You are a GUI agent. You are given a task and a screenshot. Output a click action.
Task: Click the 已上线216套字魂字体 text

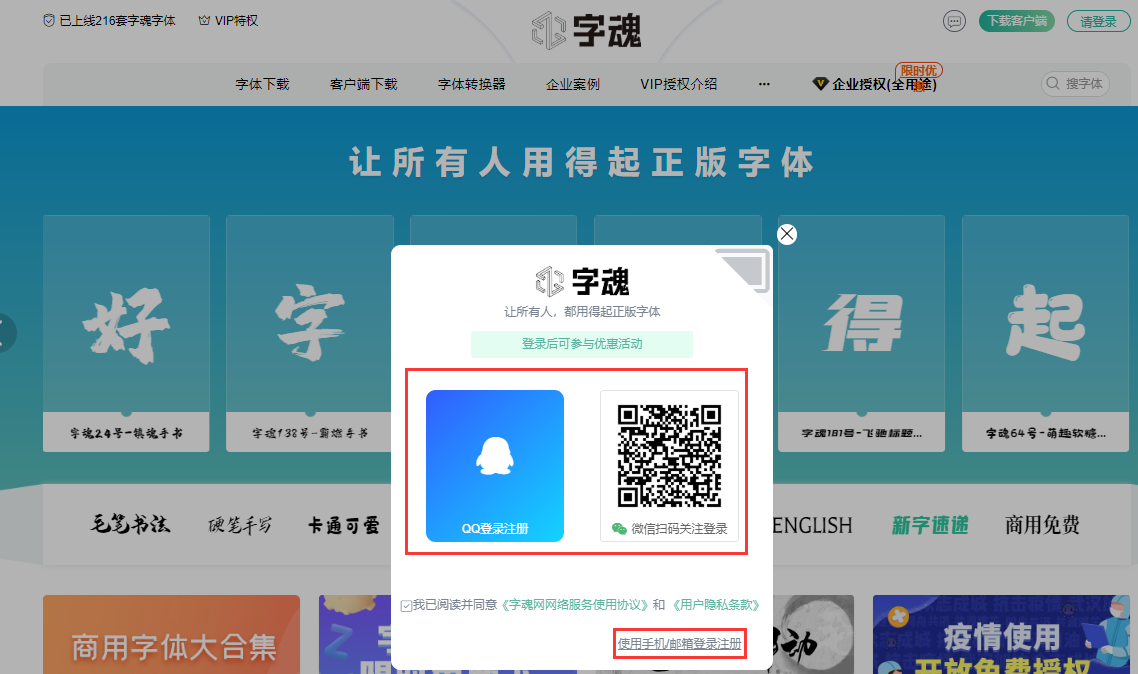click(x=118, y=20)
